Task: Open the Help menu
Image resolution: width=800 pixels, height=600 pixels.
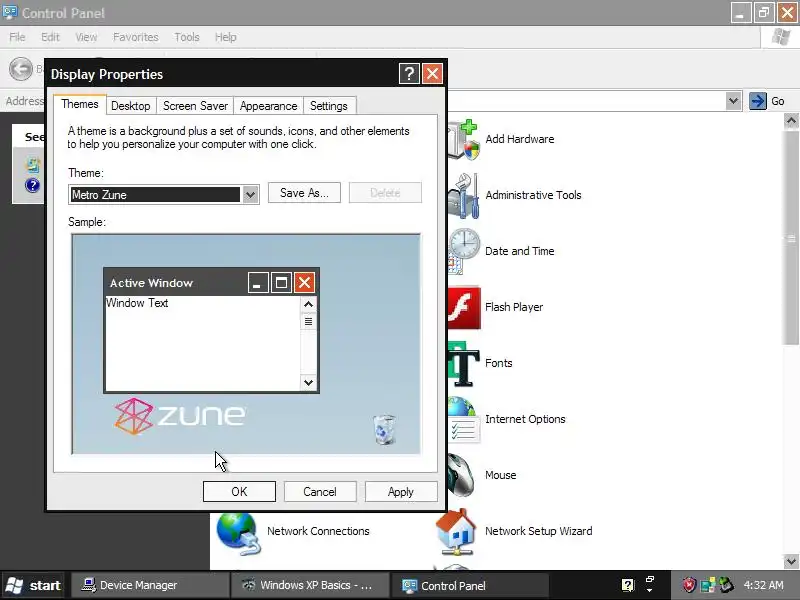Action: click(x=226, y=37)
